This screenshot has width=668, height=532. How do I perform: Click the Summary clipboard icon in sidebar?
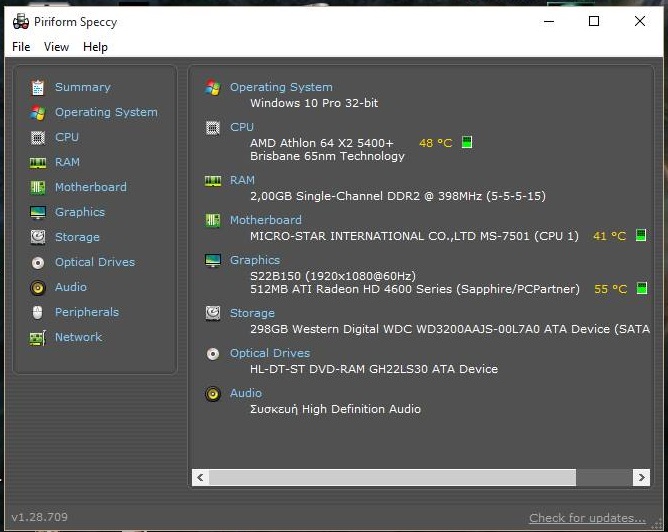[37, 87]
